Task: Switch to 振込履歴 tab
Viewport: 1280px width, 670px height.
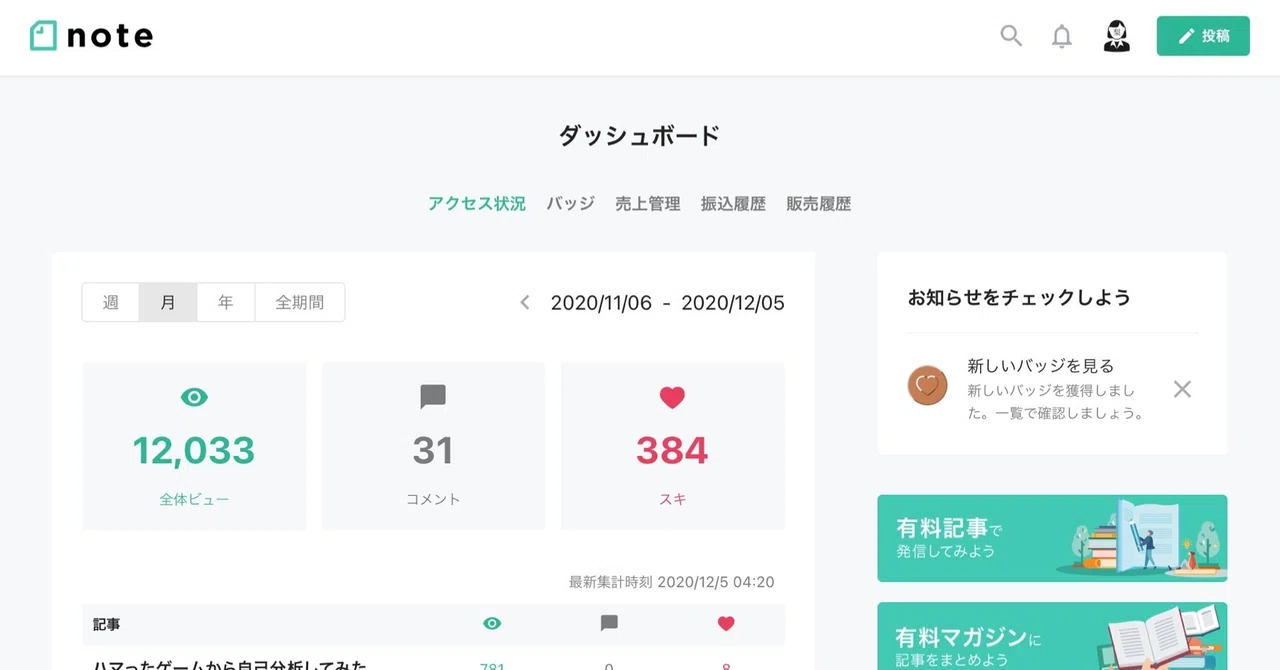Action: (x=733, y=204)
